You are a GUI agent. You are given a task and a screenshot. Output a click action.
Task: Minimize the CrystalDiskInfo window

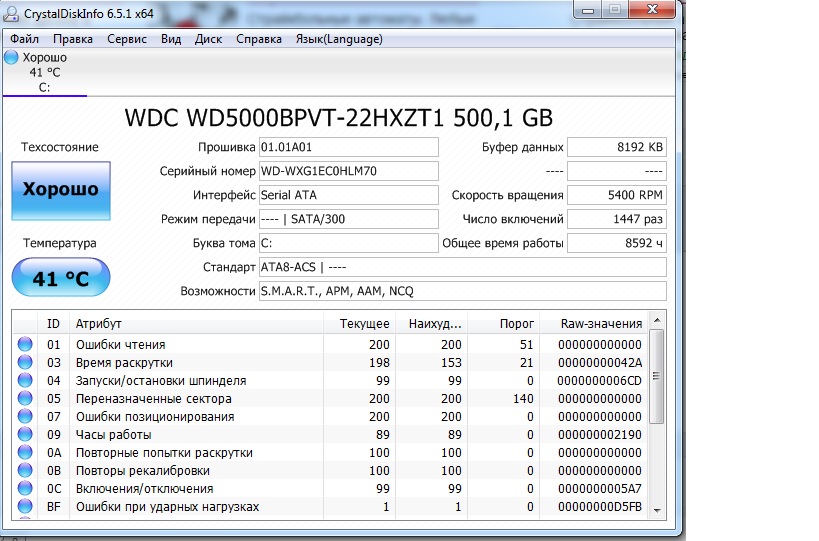tap(588, 10)
